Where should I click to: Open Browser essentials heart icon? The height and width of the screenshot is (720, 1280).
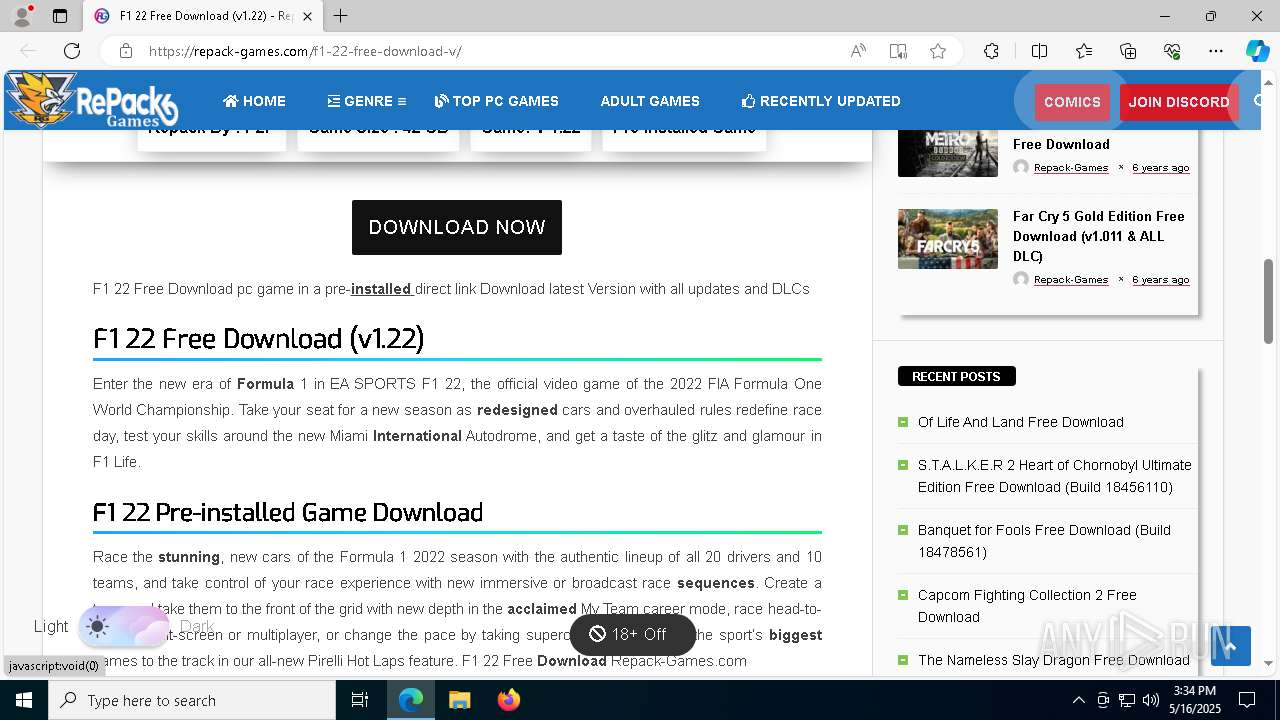[x=1172, y=51]
